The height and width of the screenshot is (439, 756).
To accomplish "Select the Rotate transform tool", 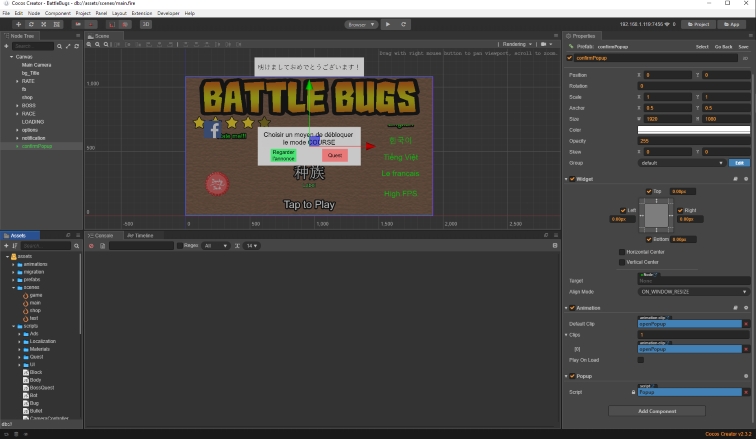I will pos(31,24).
